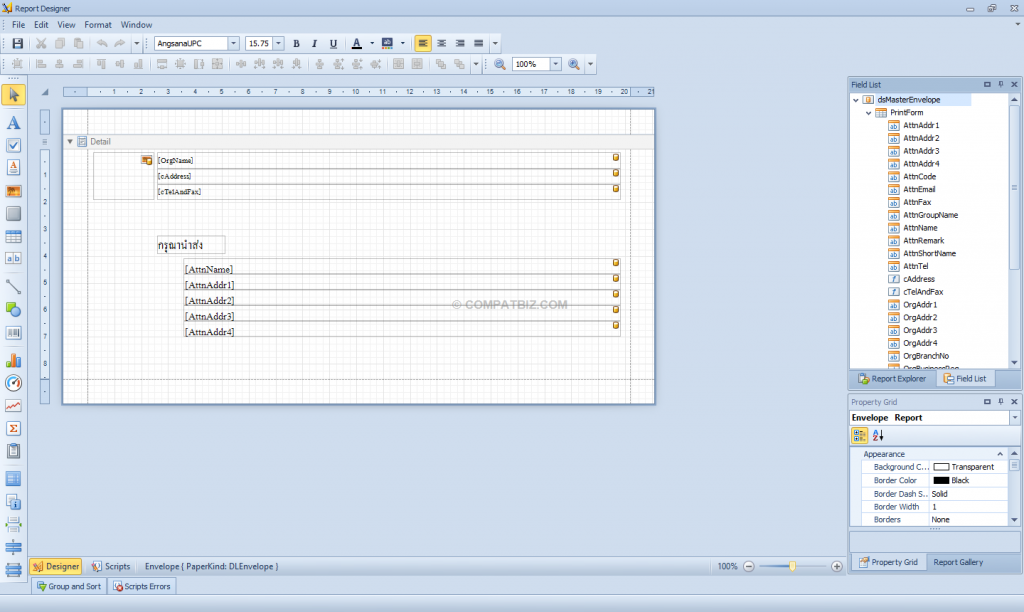Image resolution: width=1024 pixels, height=612 pixels.
Task: Pick the Label tool in the toolbox
Action: pyautogui.click(x=14, y=123)
